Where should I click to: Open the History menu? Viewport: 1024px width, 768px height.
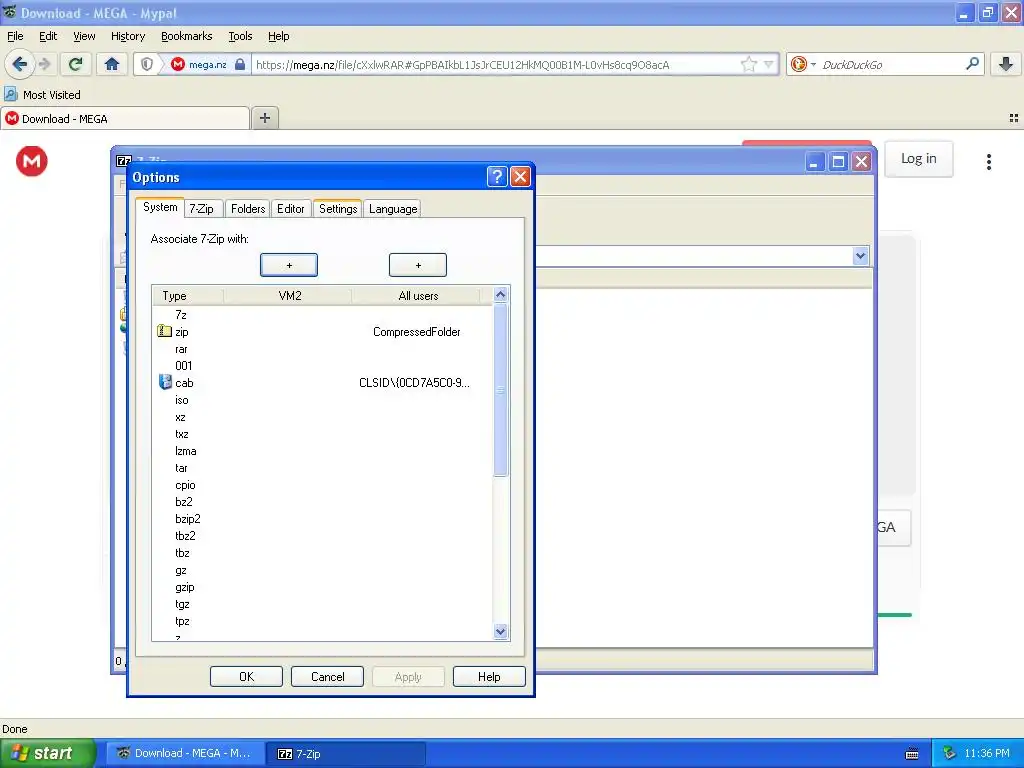click(x=127, y=36)
